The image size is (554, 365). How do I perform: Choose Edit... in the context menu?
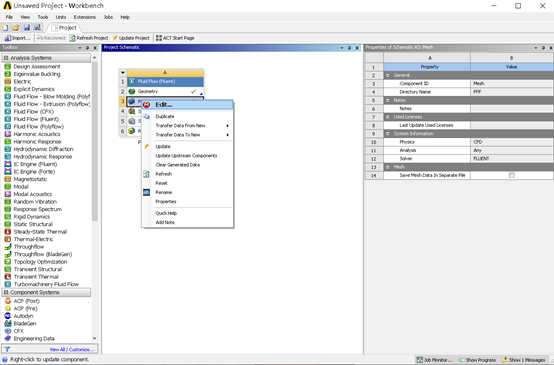pos(188,105)
